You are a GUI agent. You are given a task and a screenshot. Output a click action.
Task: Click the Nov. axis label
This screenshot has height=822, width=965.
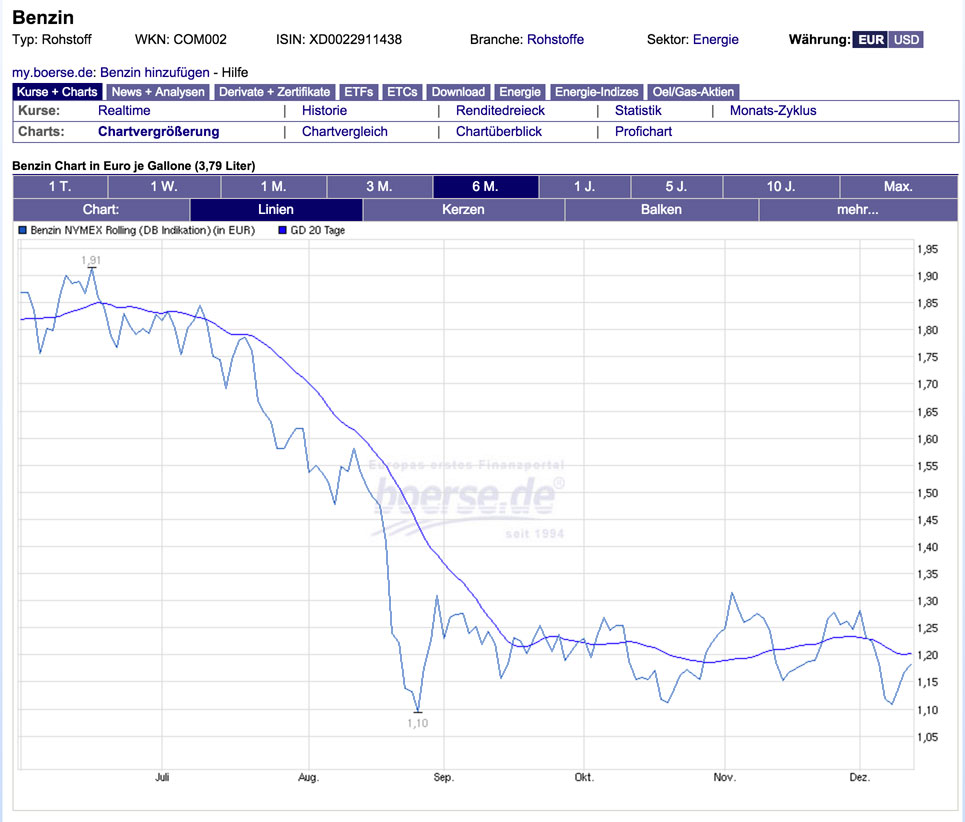(x=725, y=777)
